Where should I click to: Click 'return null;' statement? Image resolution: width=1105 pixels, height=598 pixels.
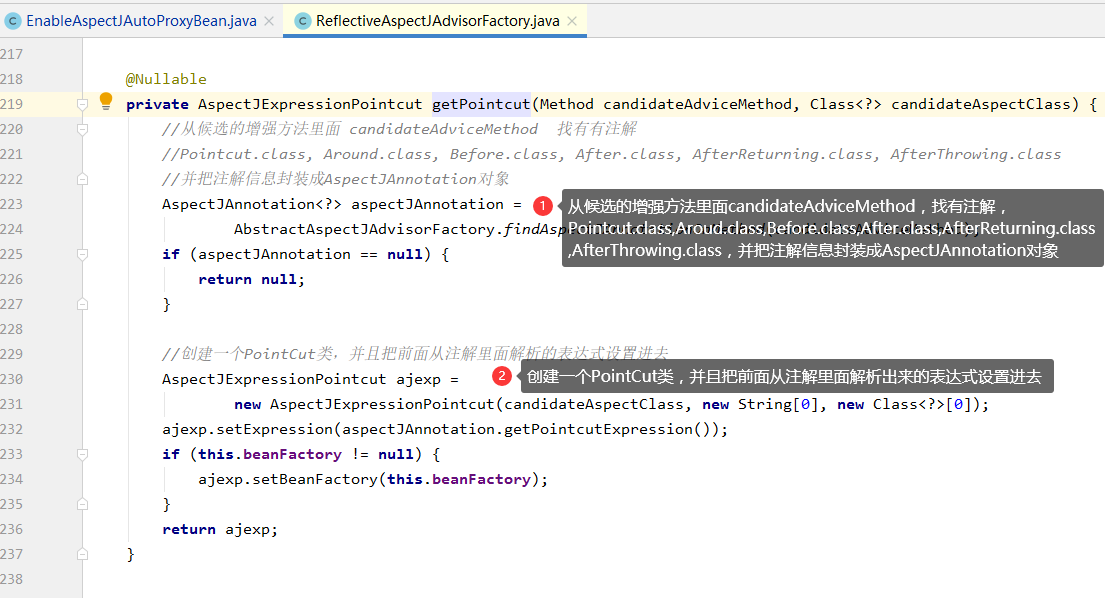[x=252, y=280]
